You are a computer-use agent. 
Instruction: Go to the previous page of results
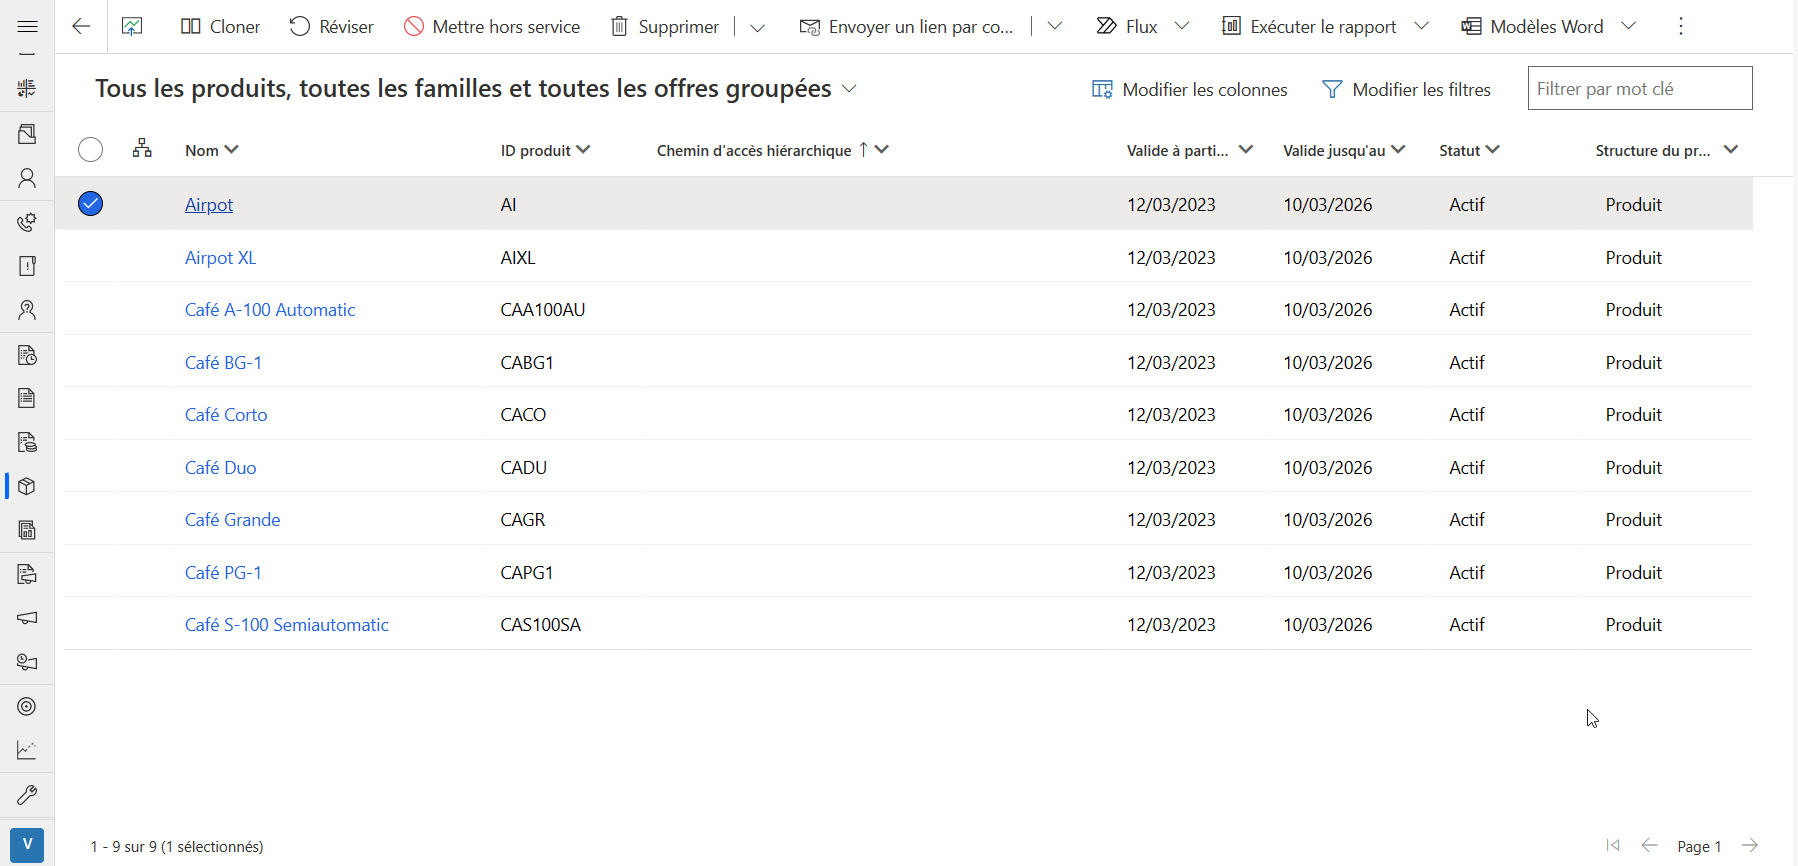1649,846
